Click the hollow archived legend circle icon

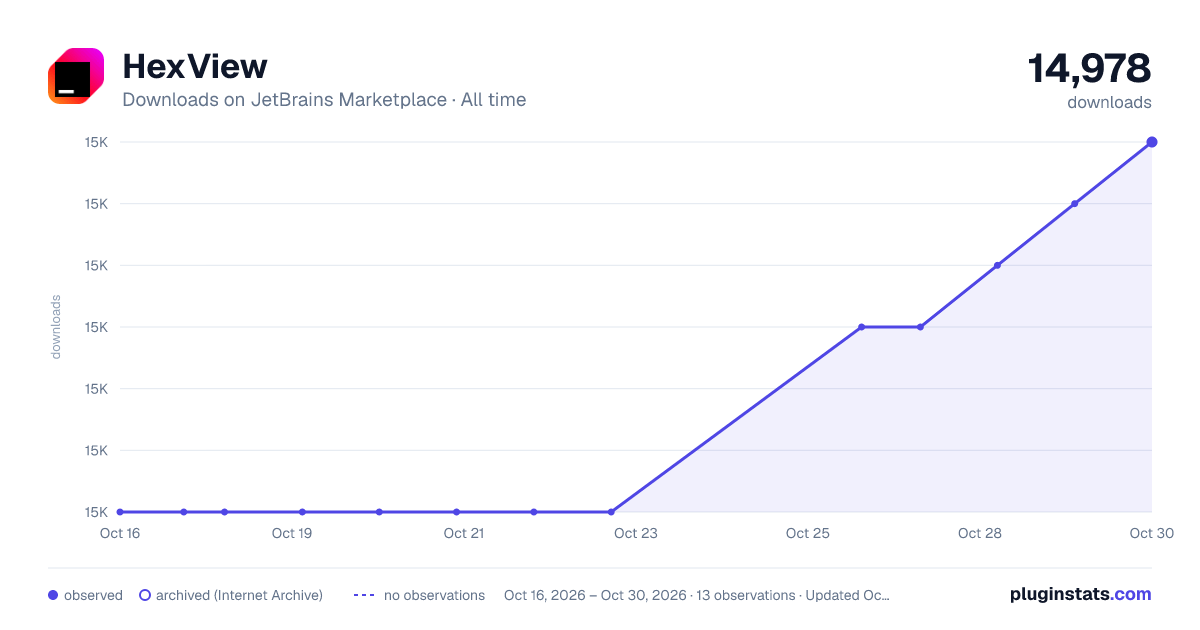click(145, 595)
